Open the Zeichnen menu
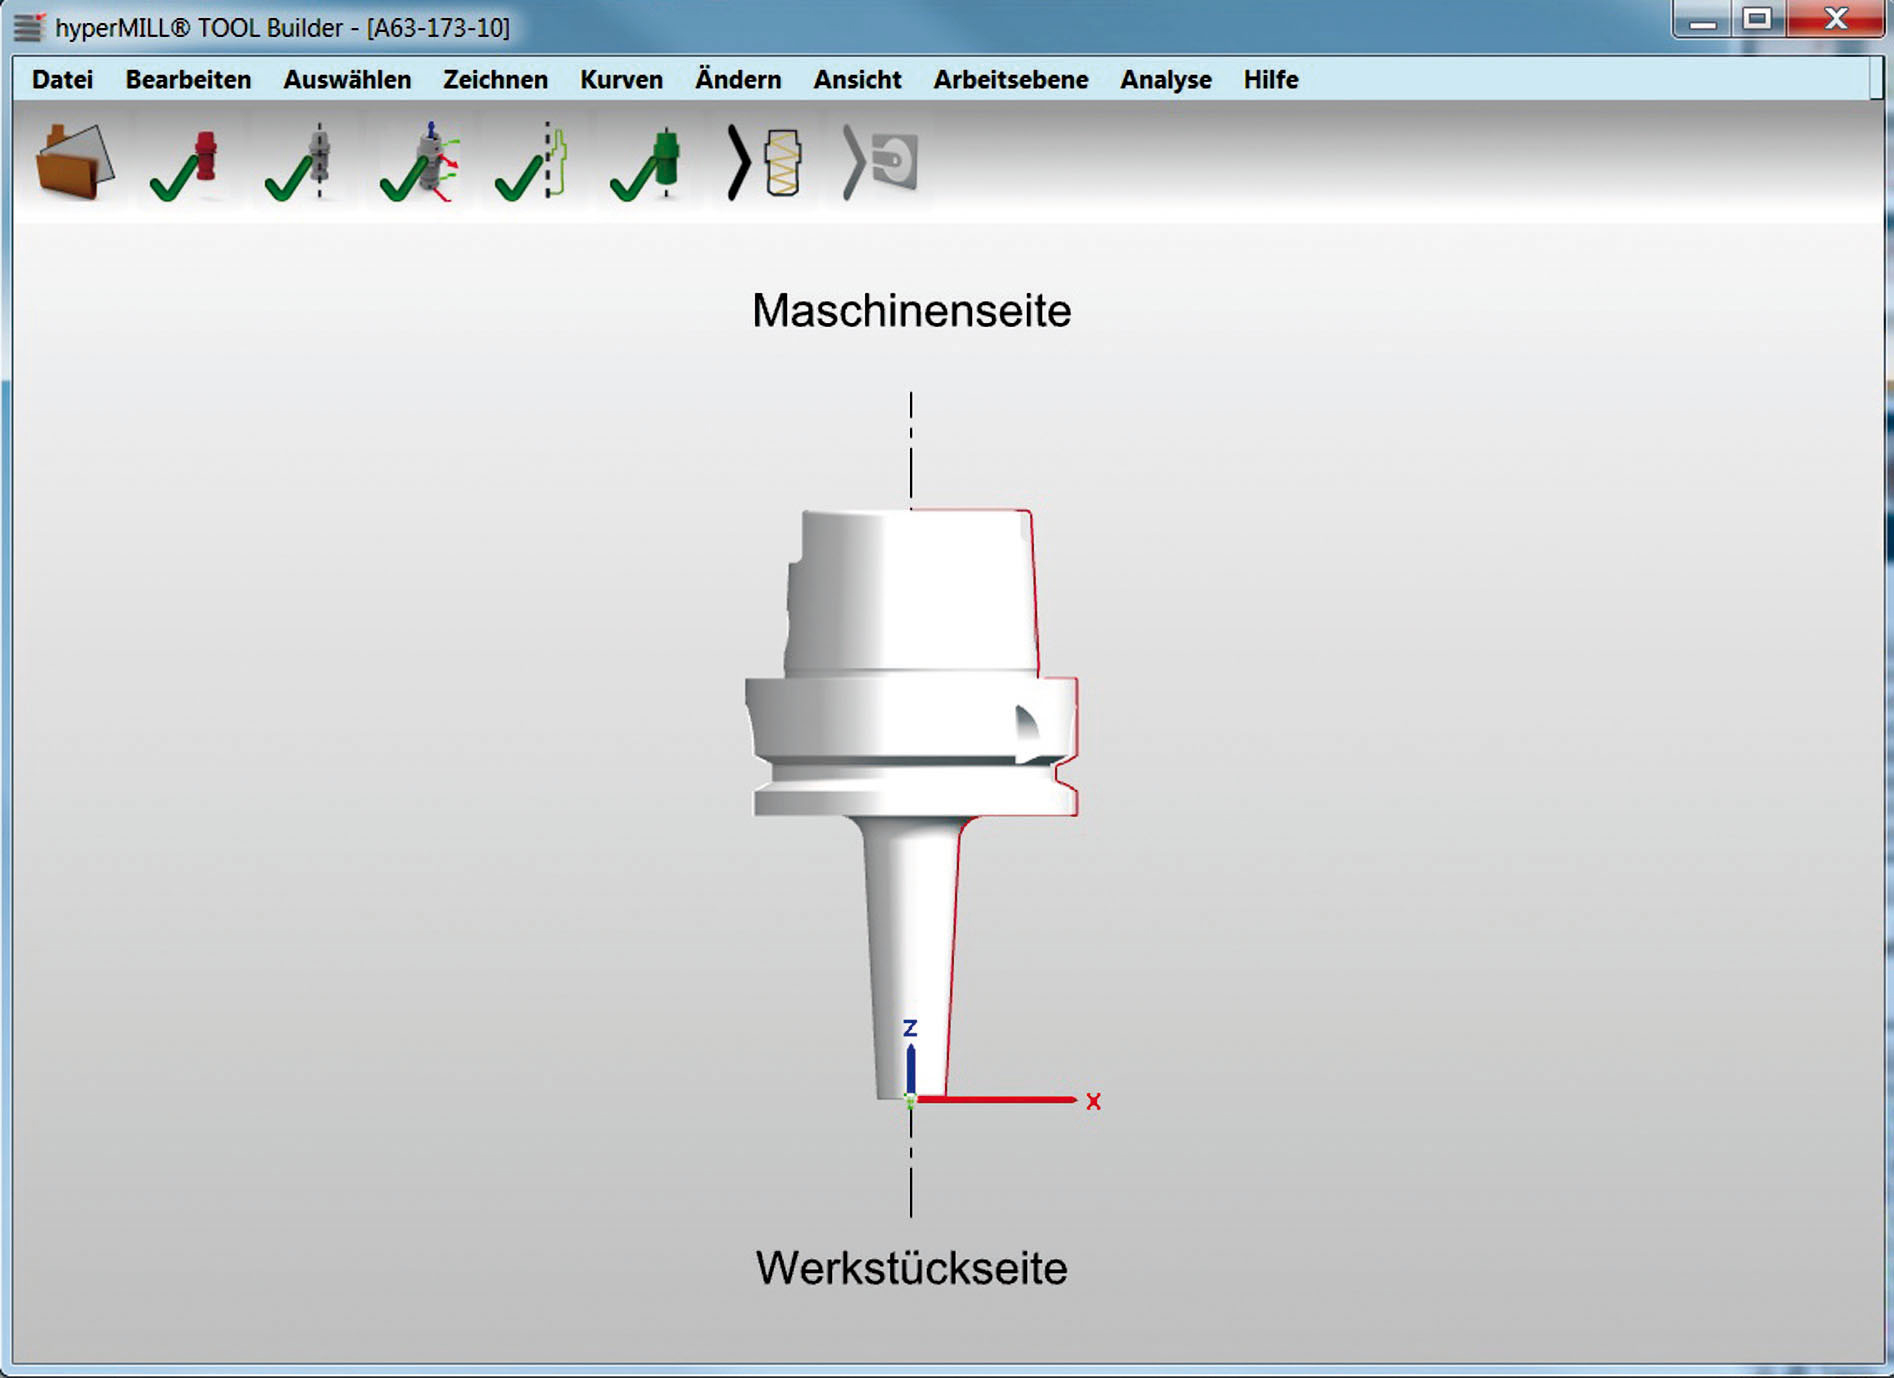The height and width of the screenshot is (1378, 1894). (x=495, y=80)
